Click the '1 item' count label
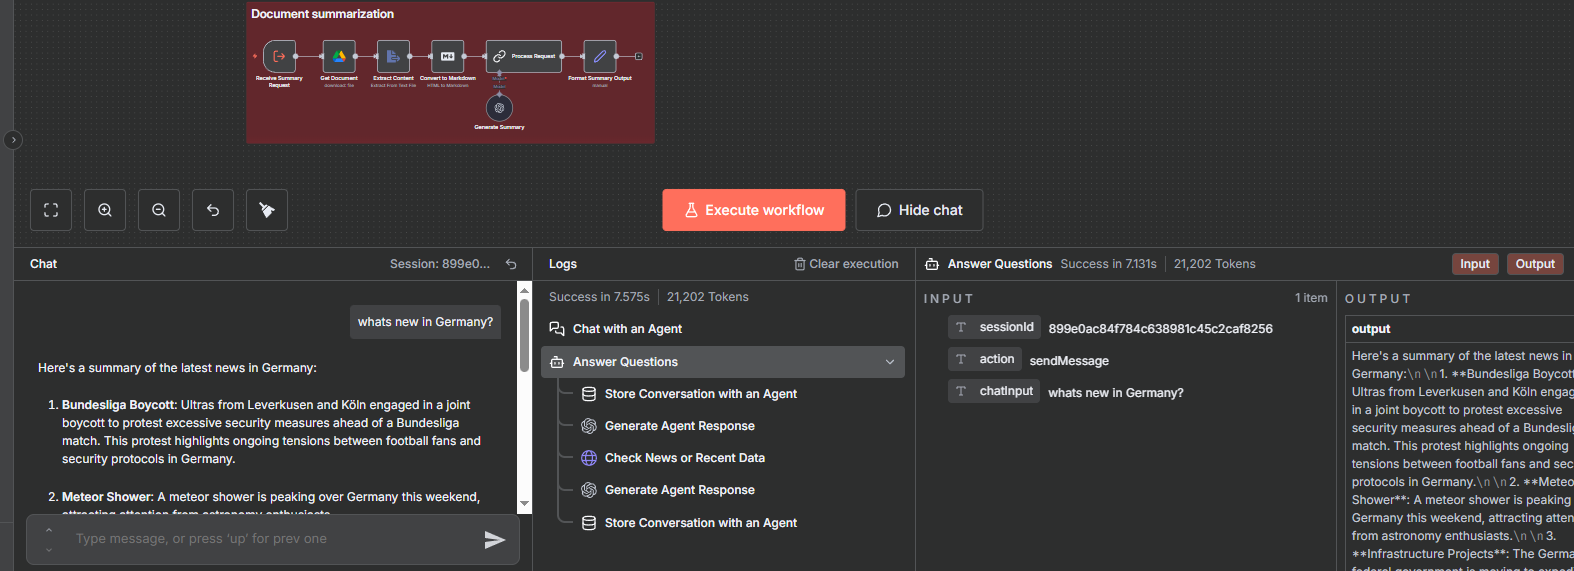1574x571 pixels. 1311,298
